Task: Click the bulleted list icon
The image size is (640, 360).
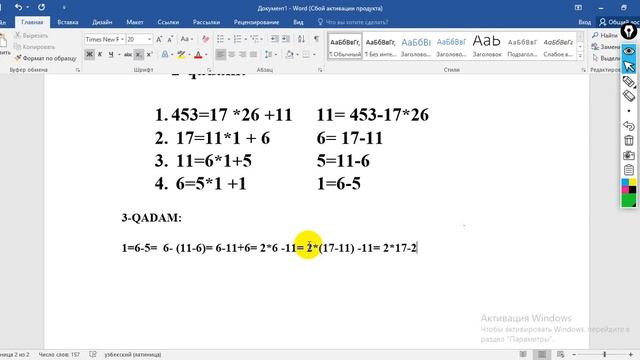Action: point(220,39)
